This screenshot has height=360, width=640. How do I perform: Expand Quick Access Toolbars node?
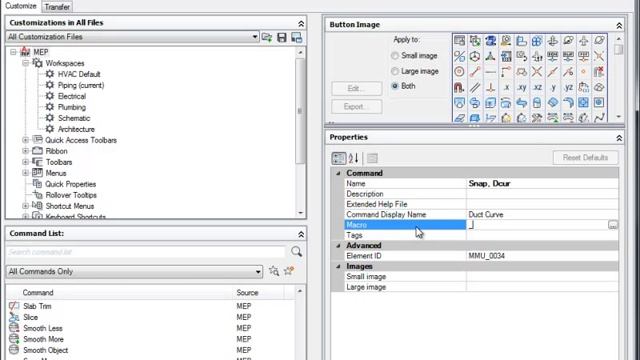tap(25, 140)
